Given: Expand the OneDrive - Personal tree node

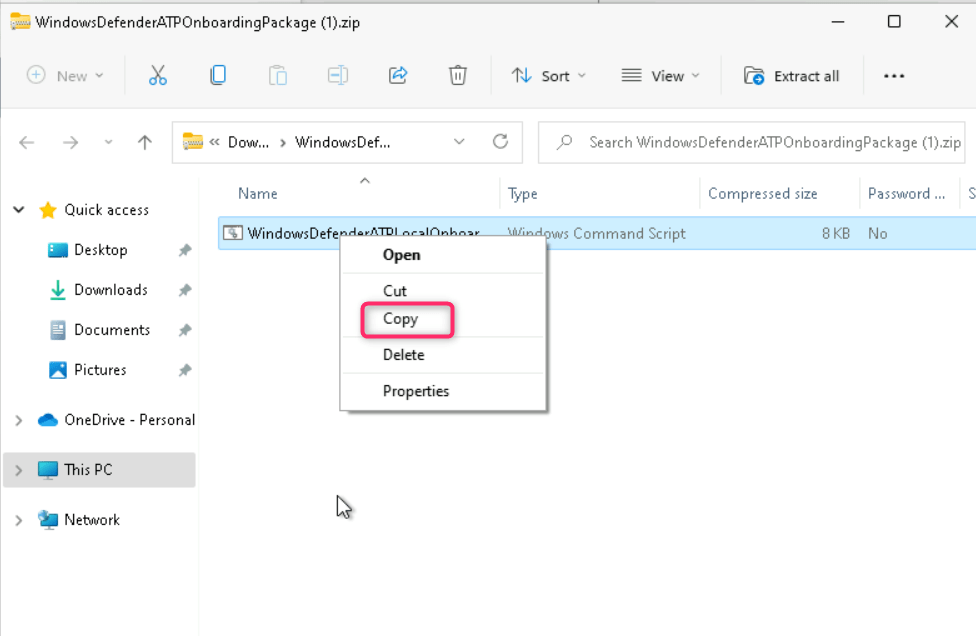Looking at the screenshot, I should click(19, 420).
